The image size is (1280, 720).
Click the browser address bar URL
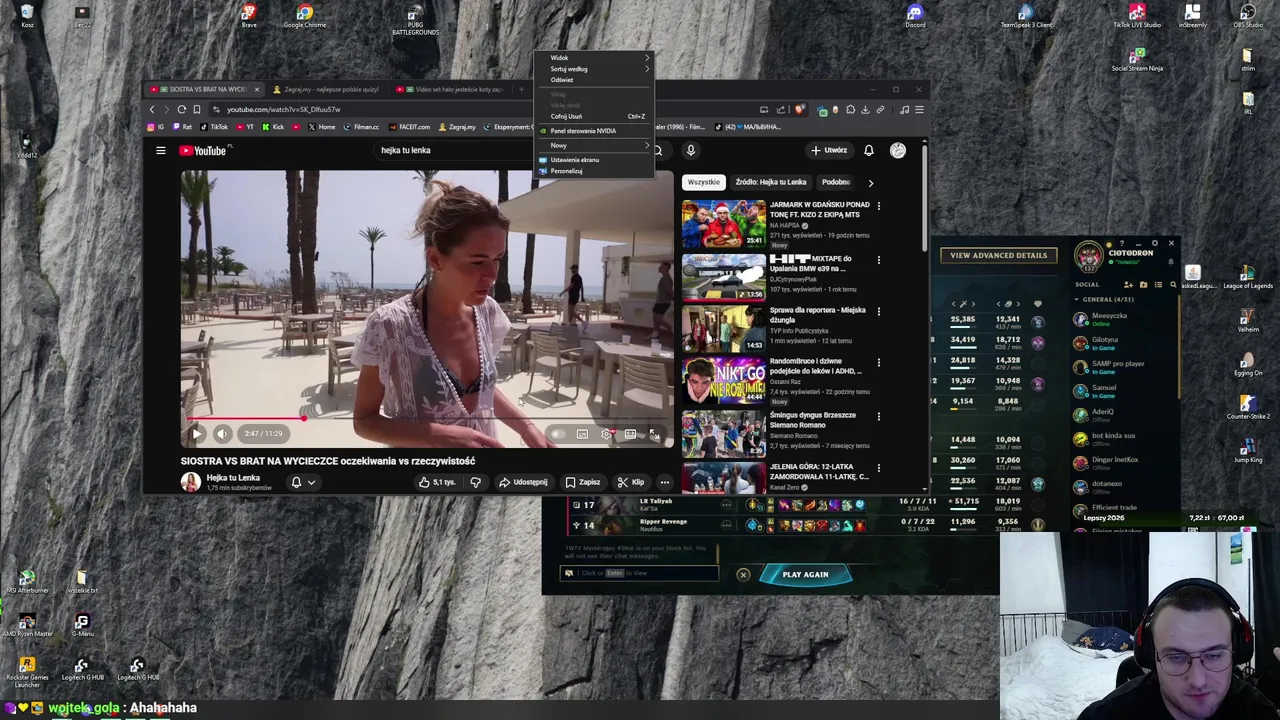[x=283, y=109]
